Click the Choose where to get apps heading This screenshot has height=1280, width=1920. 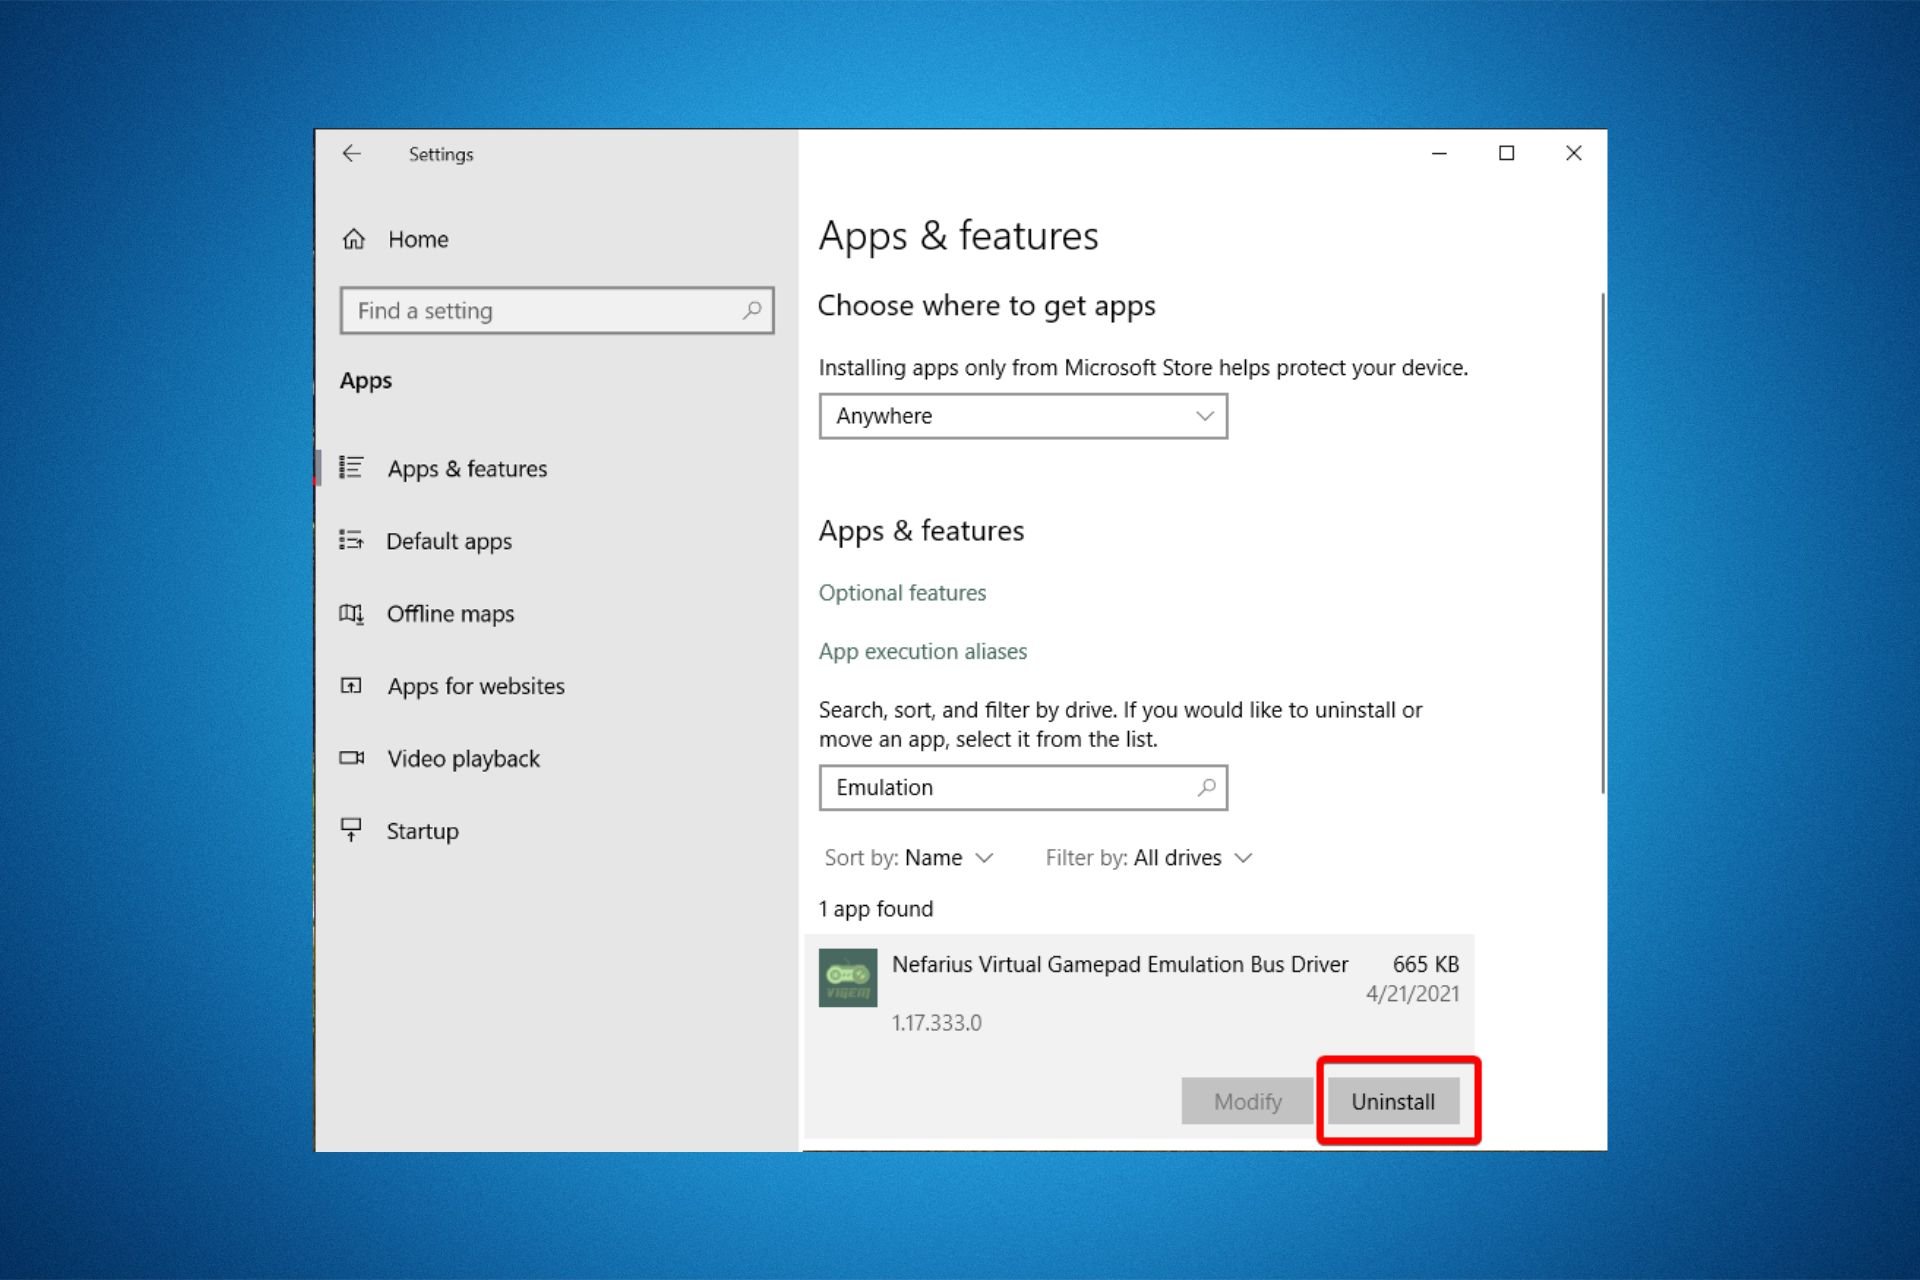pyautogui.click(x=986, y=306)
